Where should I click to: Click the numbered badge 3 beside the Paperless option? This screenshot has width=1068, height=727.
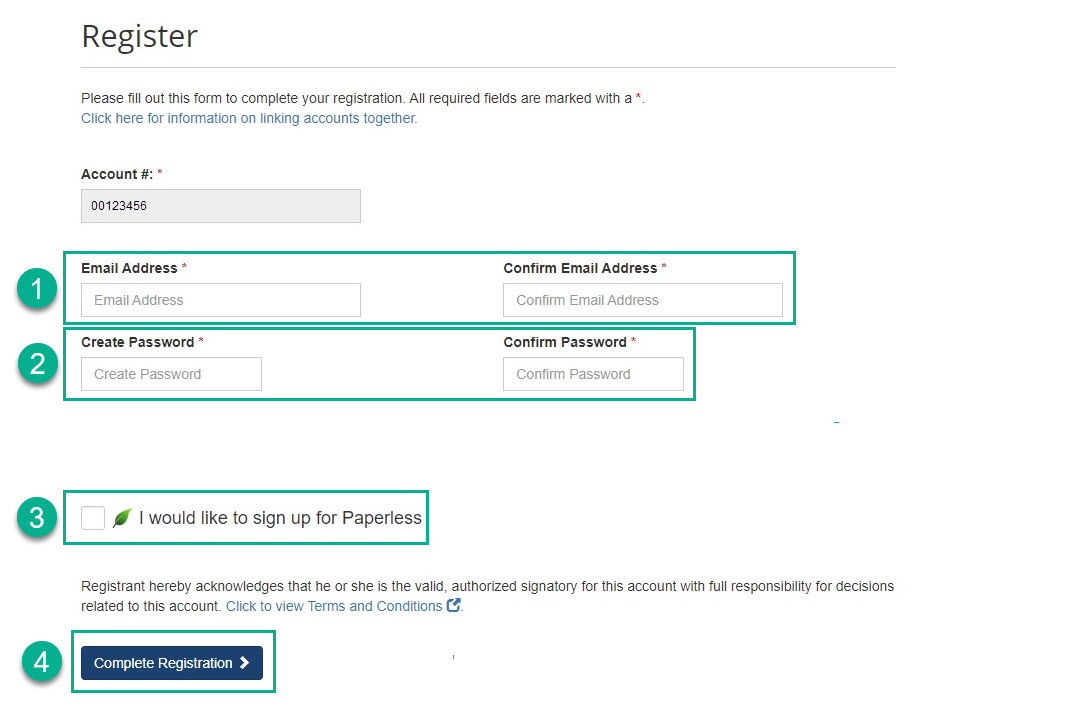36,517
